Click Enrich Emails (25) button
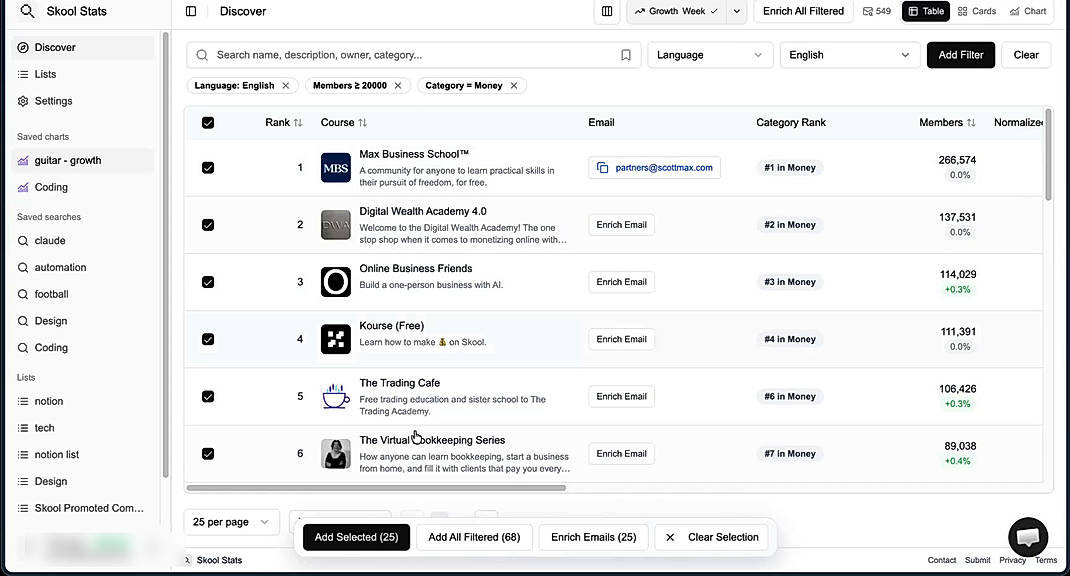 coord(594,537)
